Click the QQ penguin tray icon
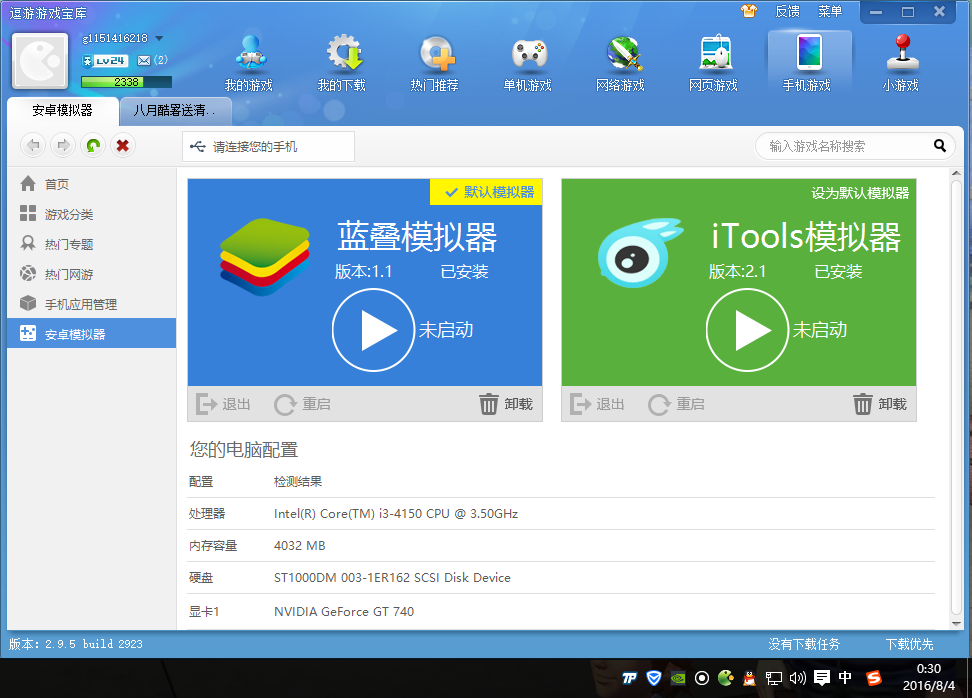 749,678
